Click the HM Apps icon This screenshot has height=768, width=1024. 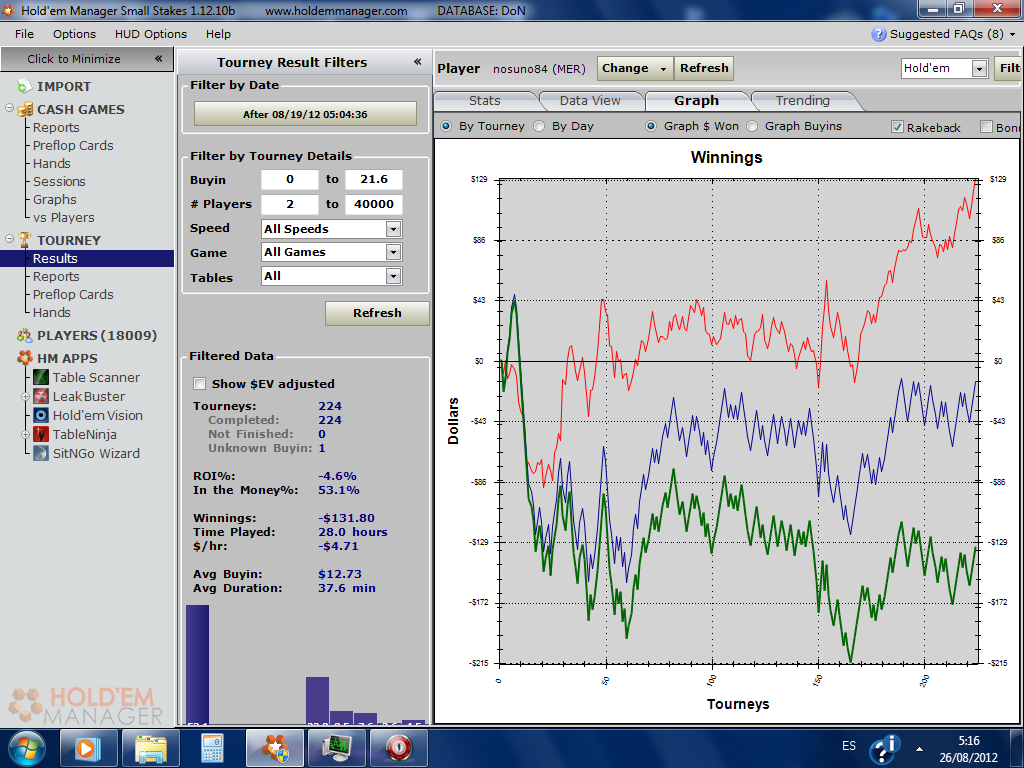[x=25, y=358]
